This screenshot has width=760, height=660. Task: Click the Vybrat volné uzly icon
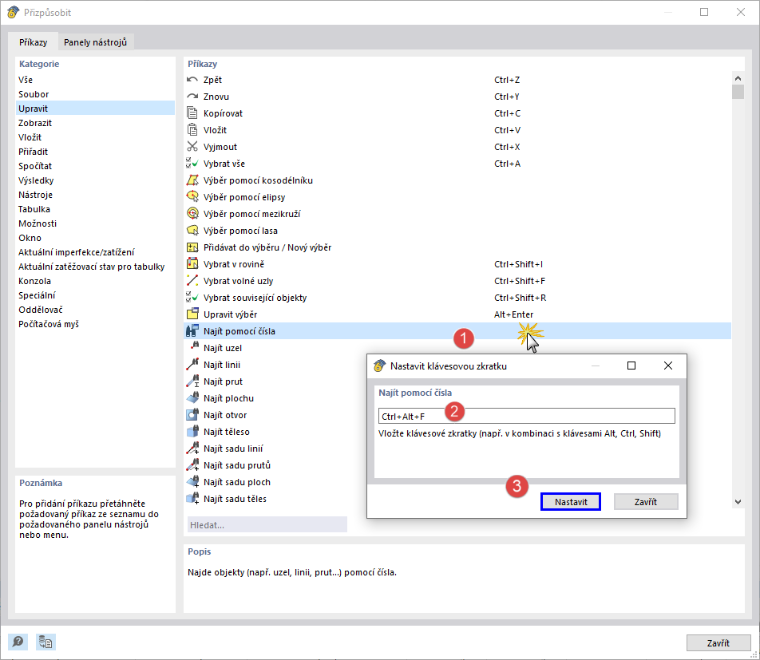(192, 281)
